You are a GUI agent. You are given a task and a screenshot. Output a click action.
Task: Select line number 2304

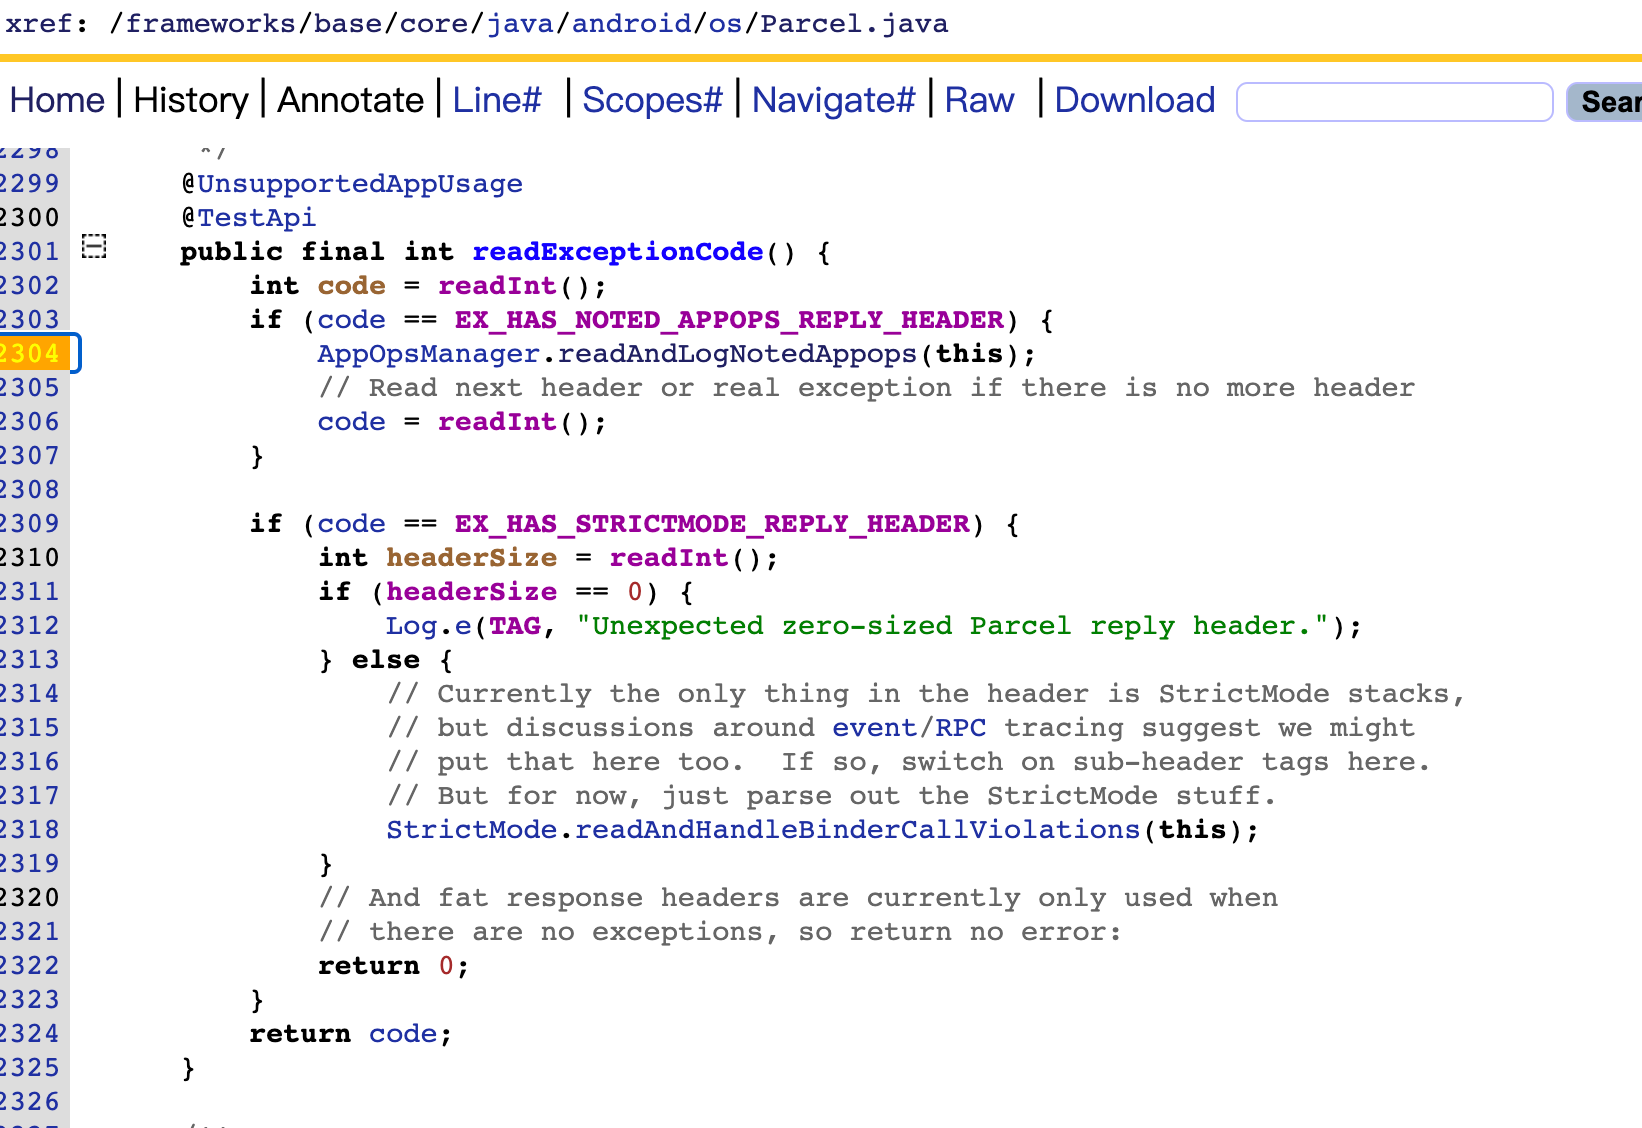[x=30, y=353]
